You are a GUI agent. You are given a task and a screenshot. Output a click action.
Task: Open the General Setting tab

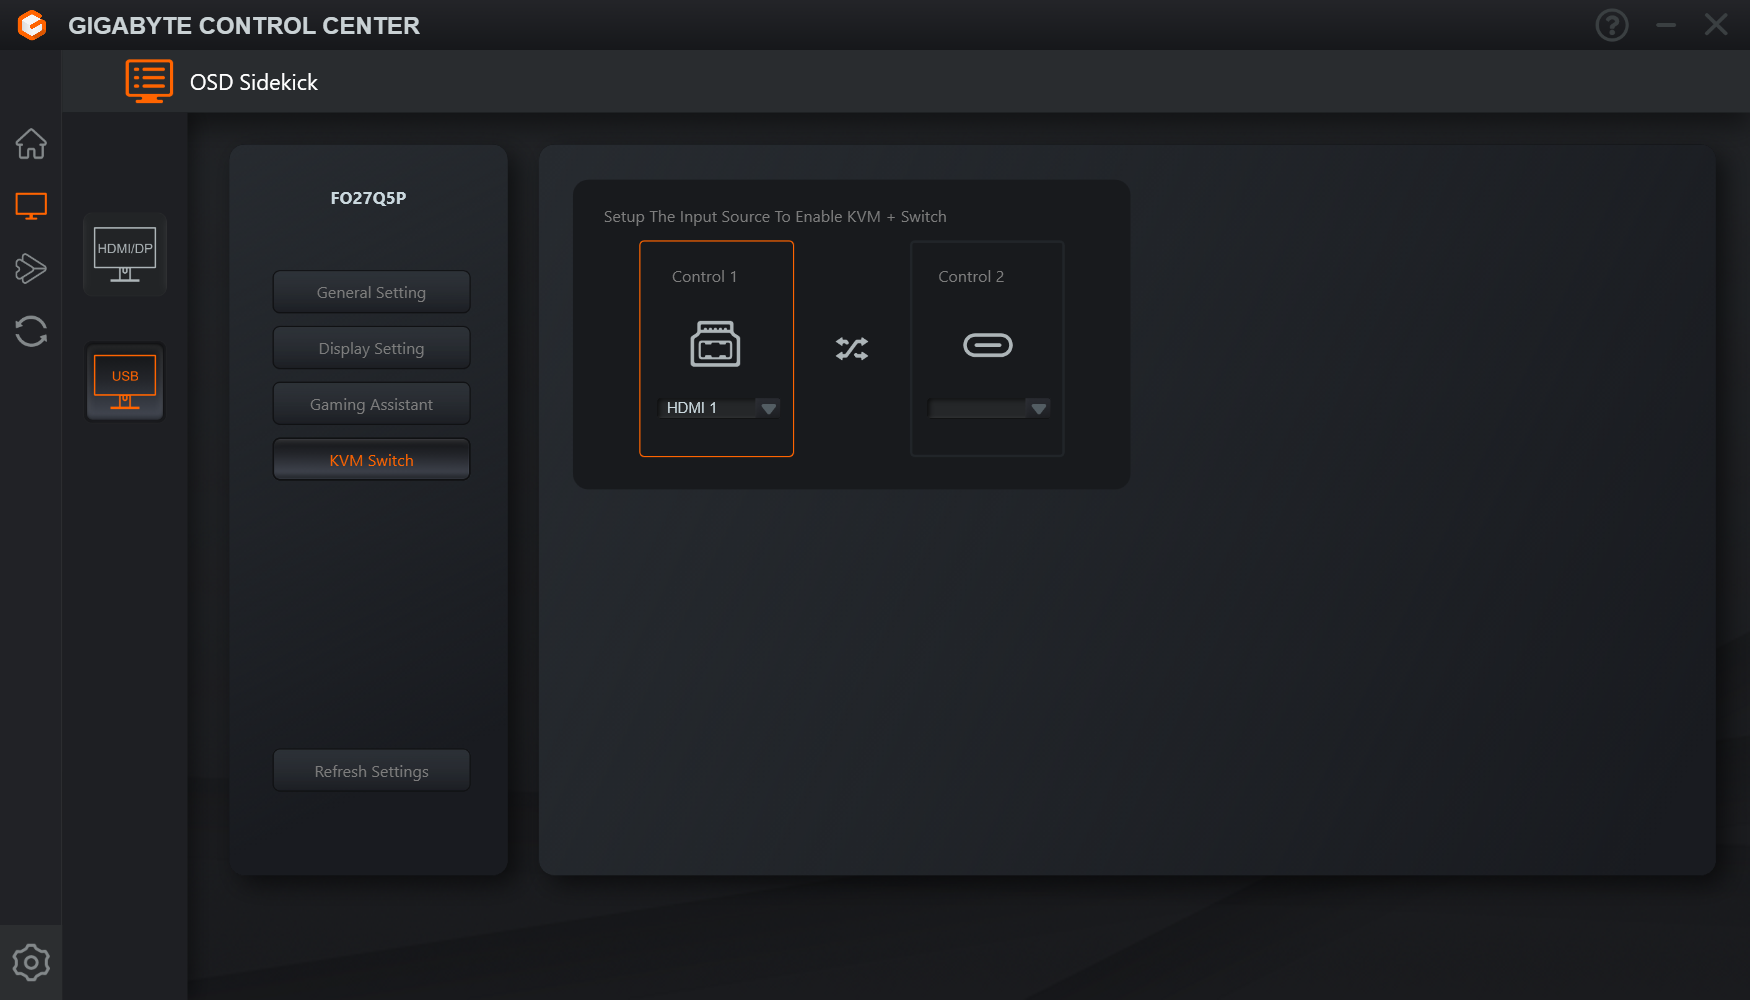pyautogui.click(x=371, y=292)
